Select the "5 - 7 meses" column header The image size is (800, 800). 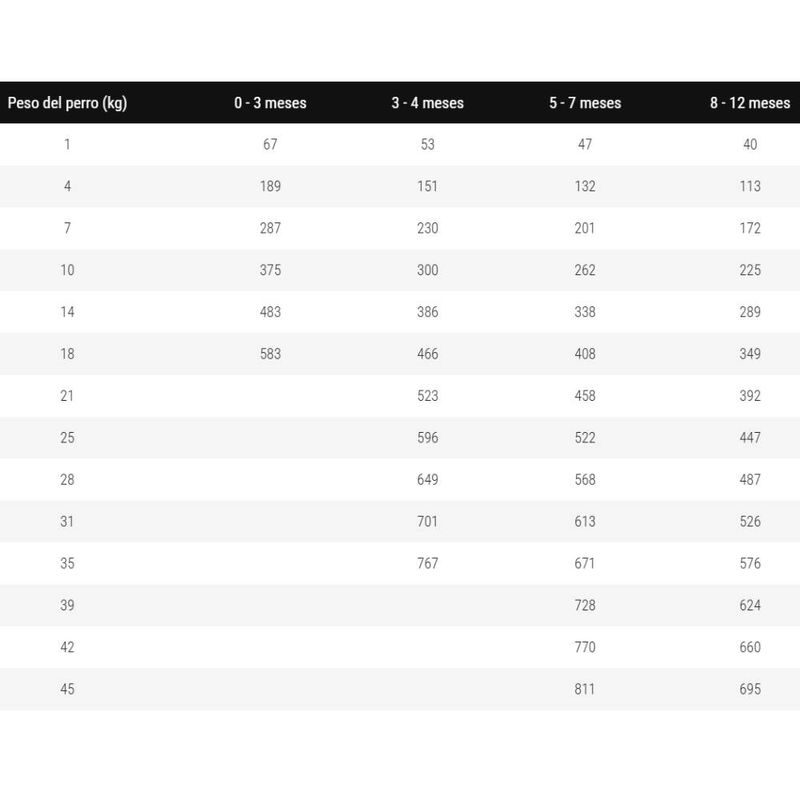point(585,103)
